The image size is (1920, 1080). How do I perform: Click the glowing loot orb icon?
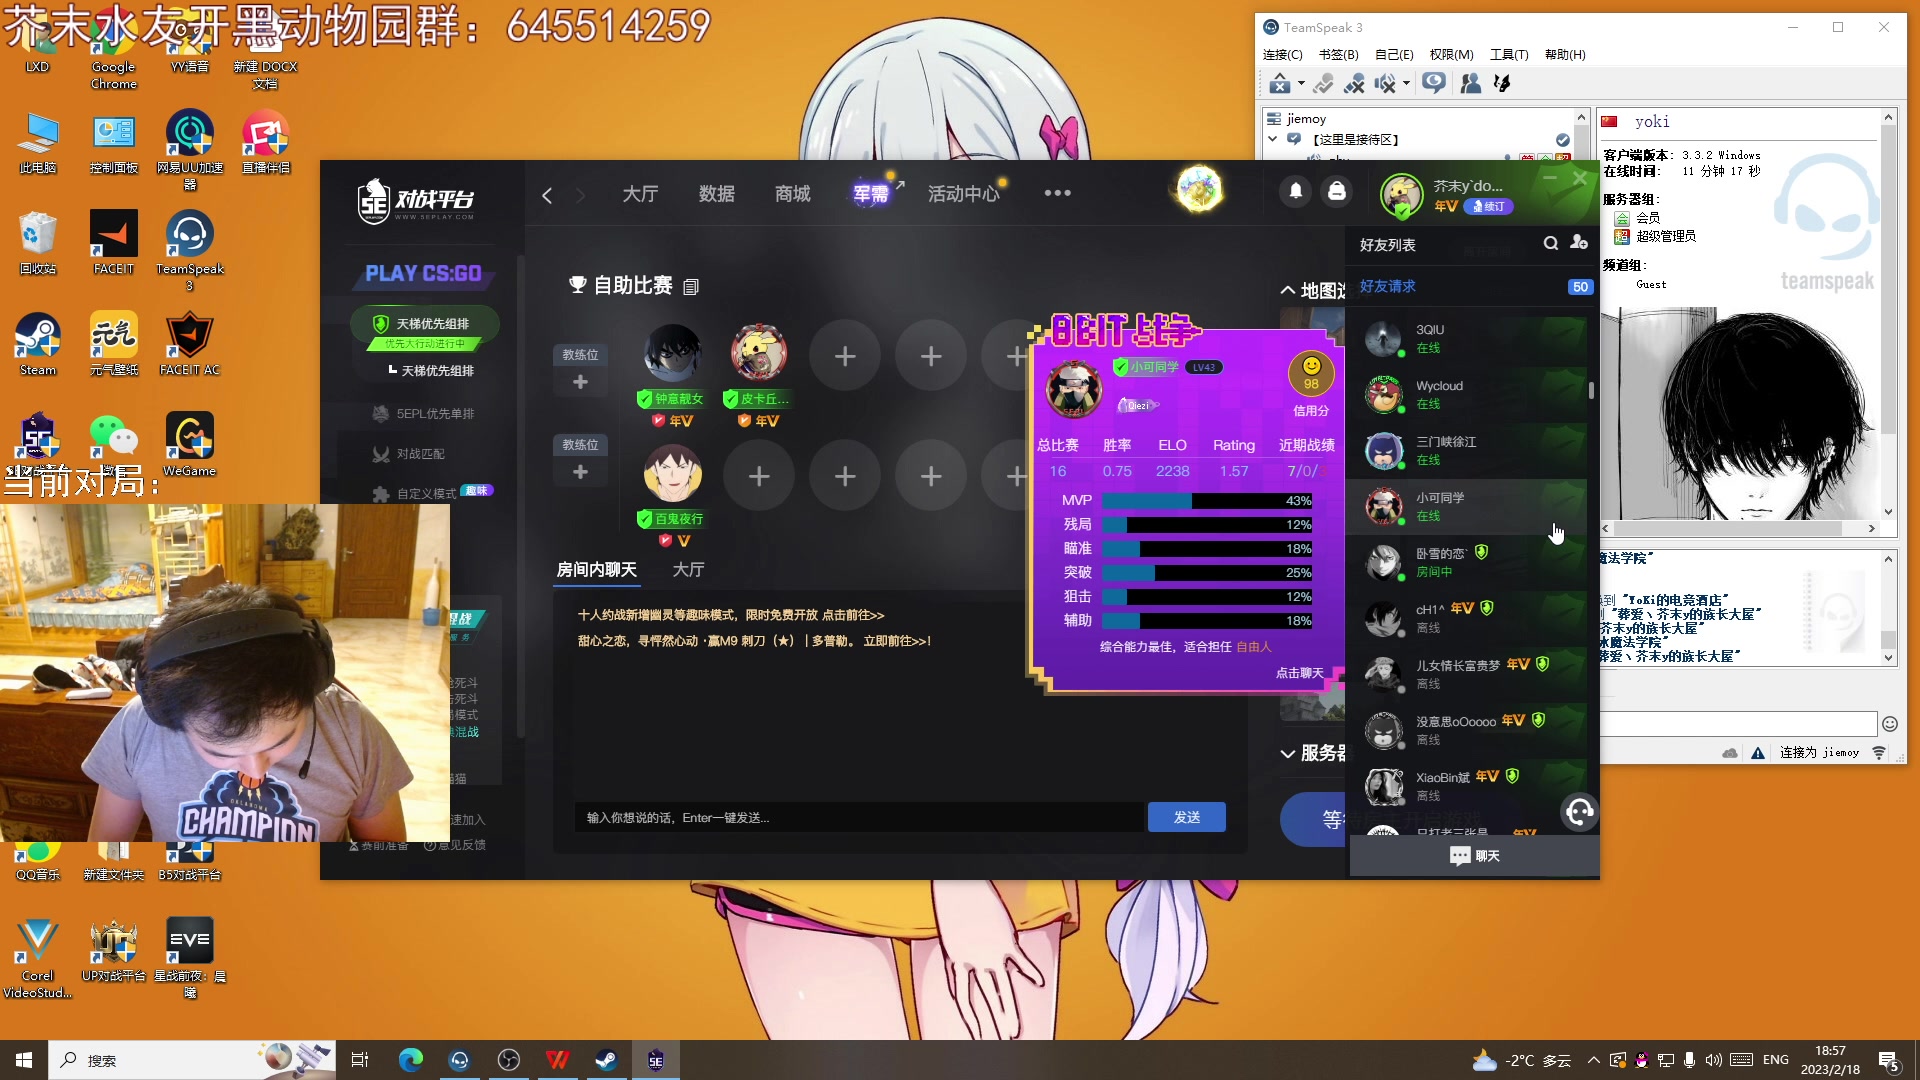point(1199,189)
